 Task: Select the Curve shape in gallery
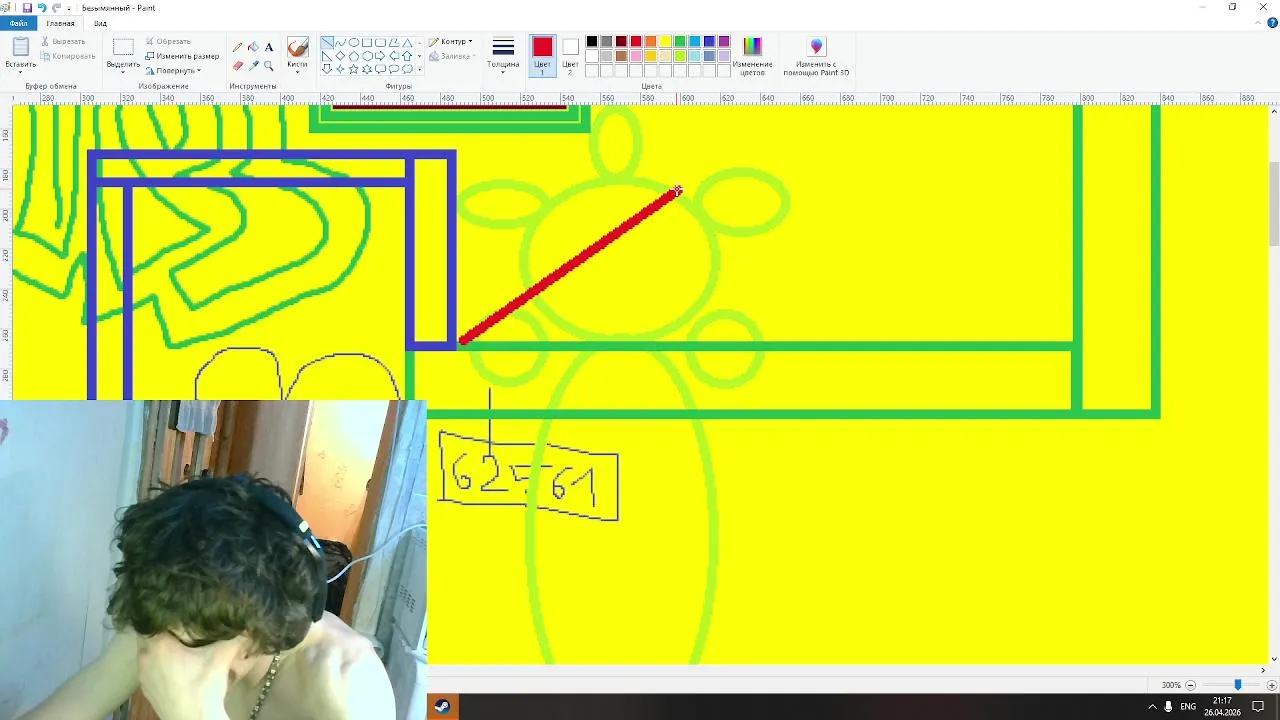(x=341, y=43)
